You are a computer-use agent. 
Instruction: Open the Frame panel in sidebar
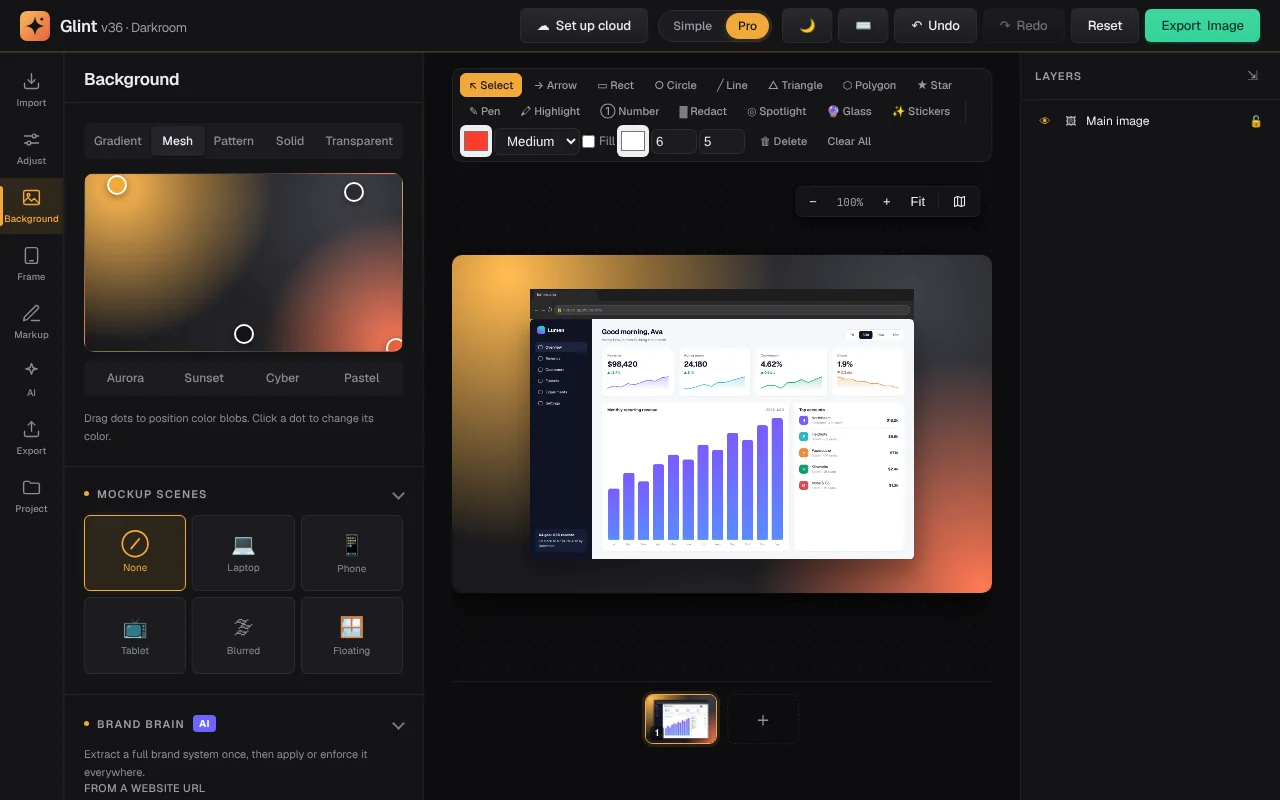click(x=31, y=263)
